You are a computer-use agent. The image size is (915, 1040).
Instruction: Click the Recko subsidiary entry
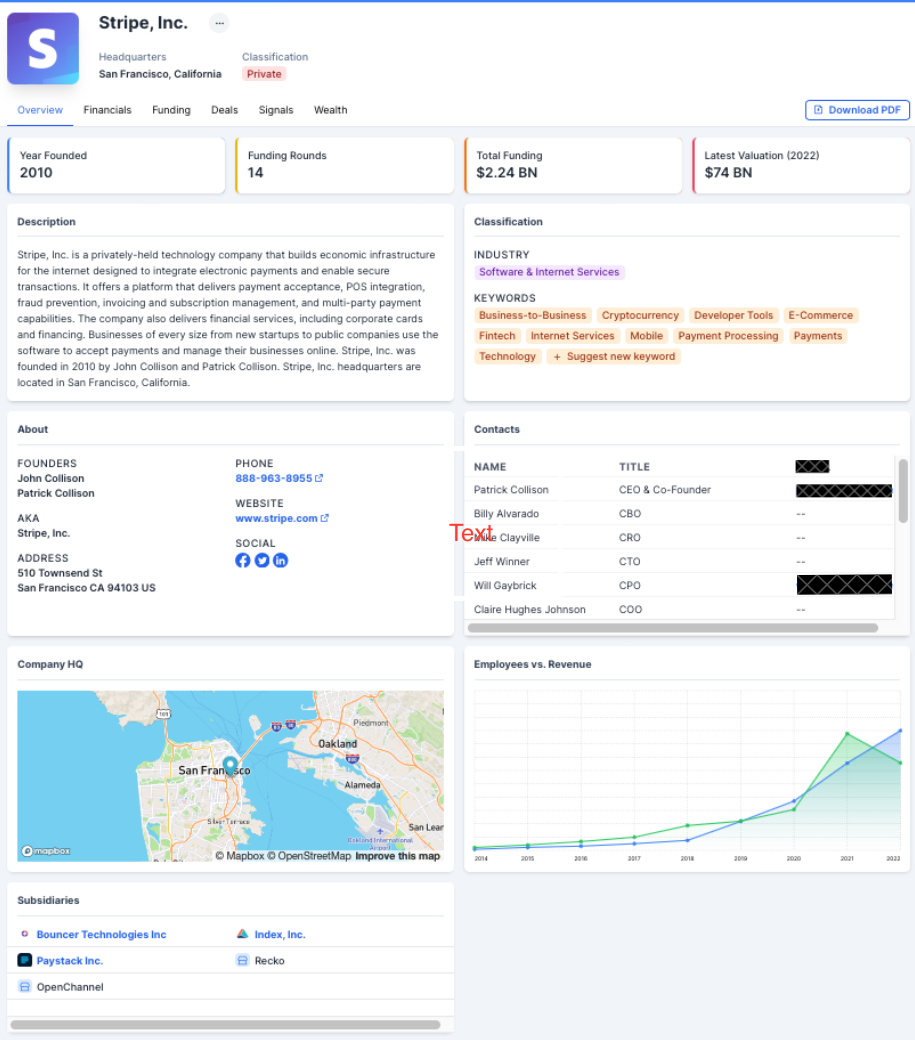pyautogui.click(x=269, y=961)
